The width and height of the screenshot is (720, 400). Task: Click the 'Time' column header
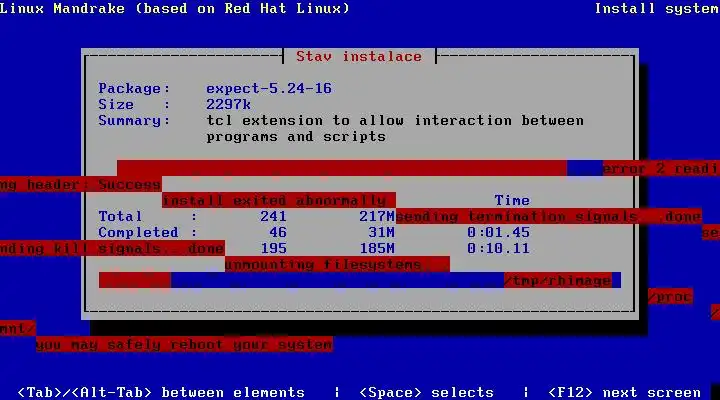512,200
